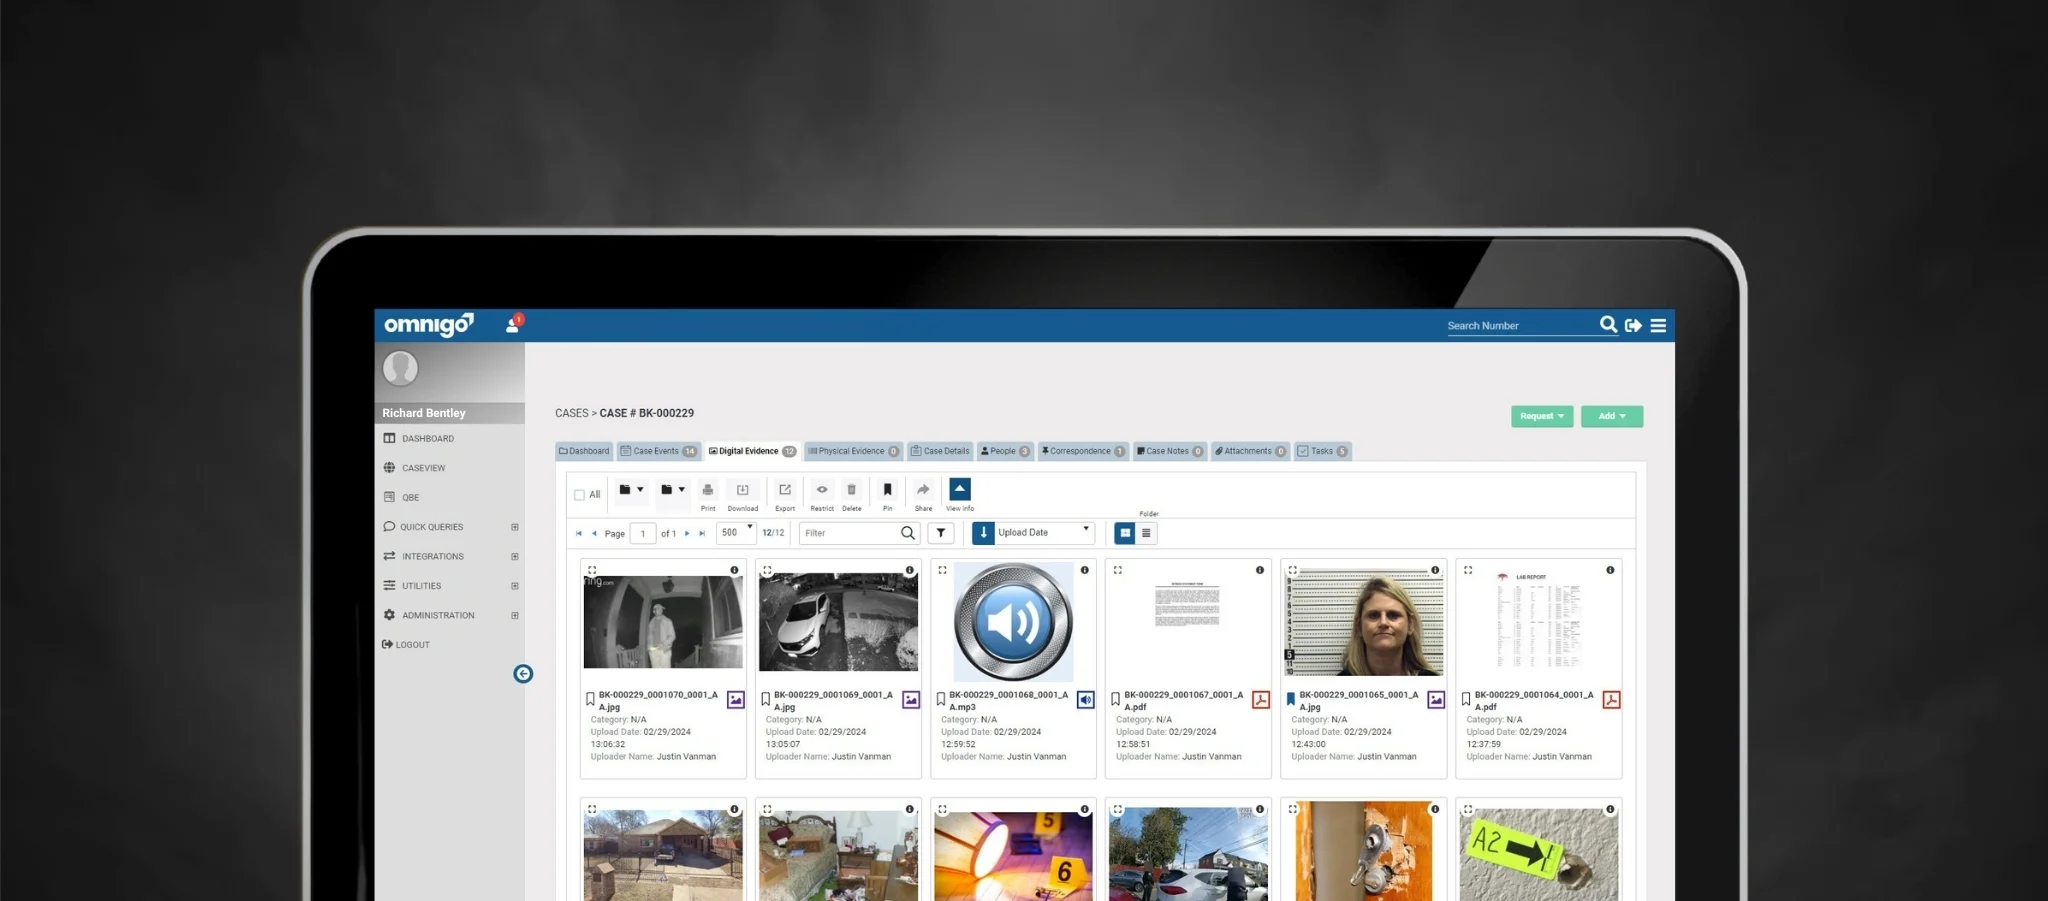Screen dimensions: 2048x901
Task: Toggle the View info panel button
Action: click(x=960, y=489)
